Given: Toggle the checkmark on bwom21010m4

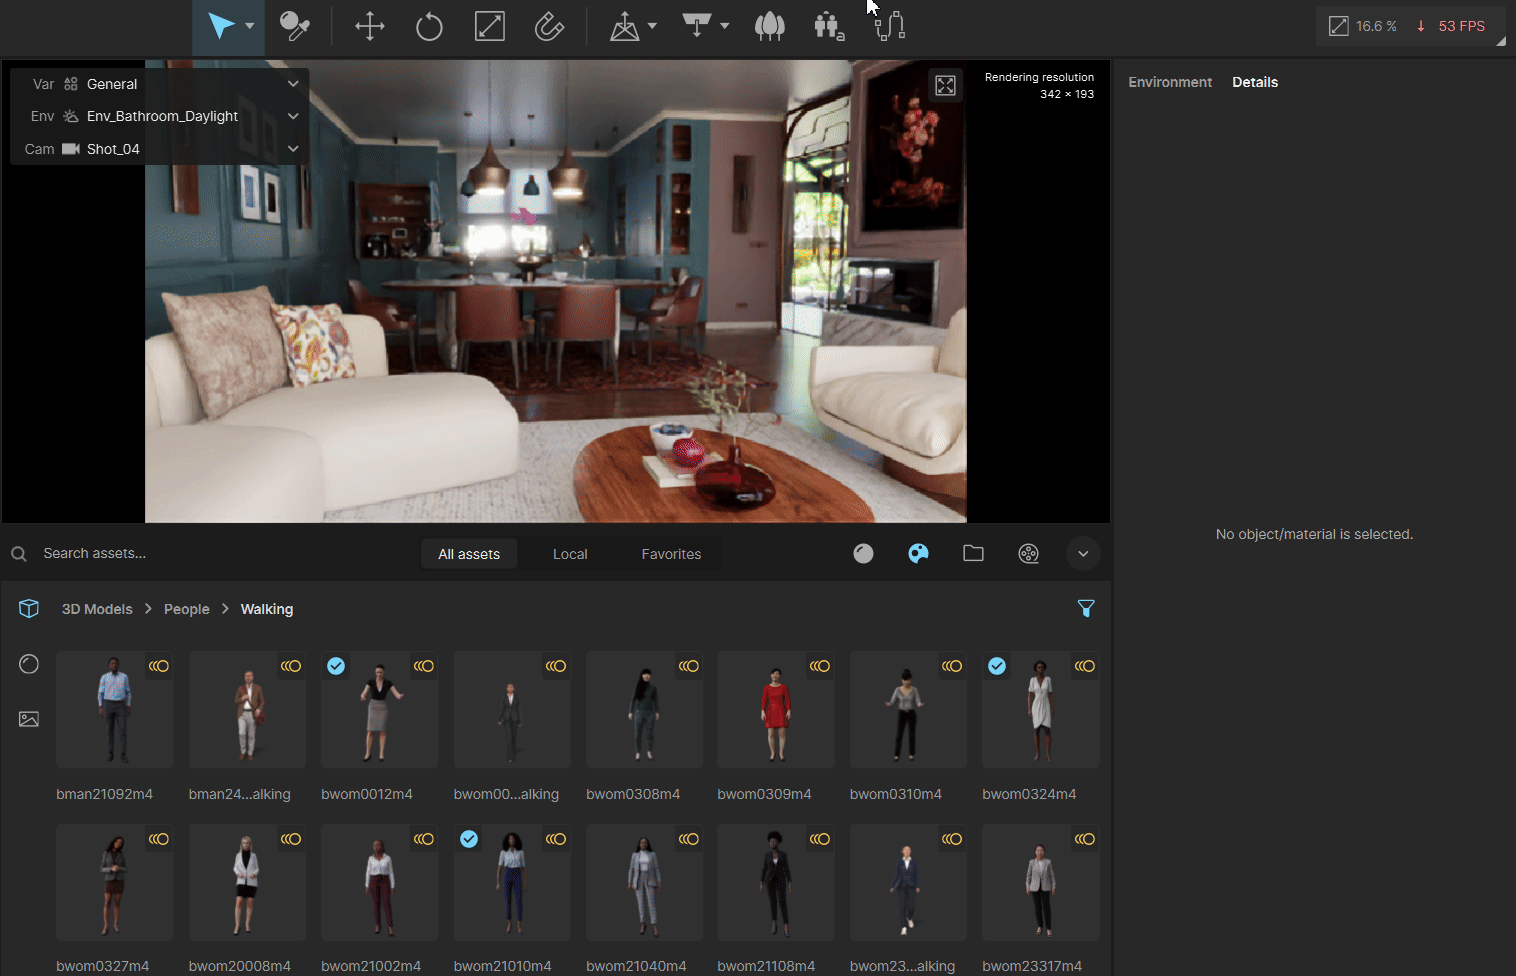Looking at the screenshot, I should coord(469,839).
